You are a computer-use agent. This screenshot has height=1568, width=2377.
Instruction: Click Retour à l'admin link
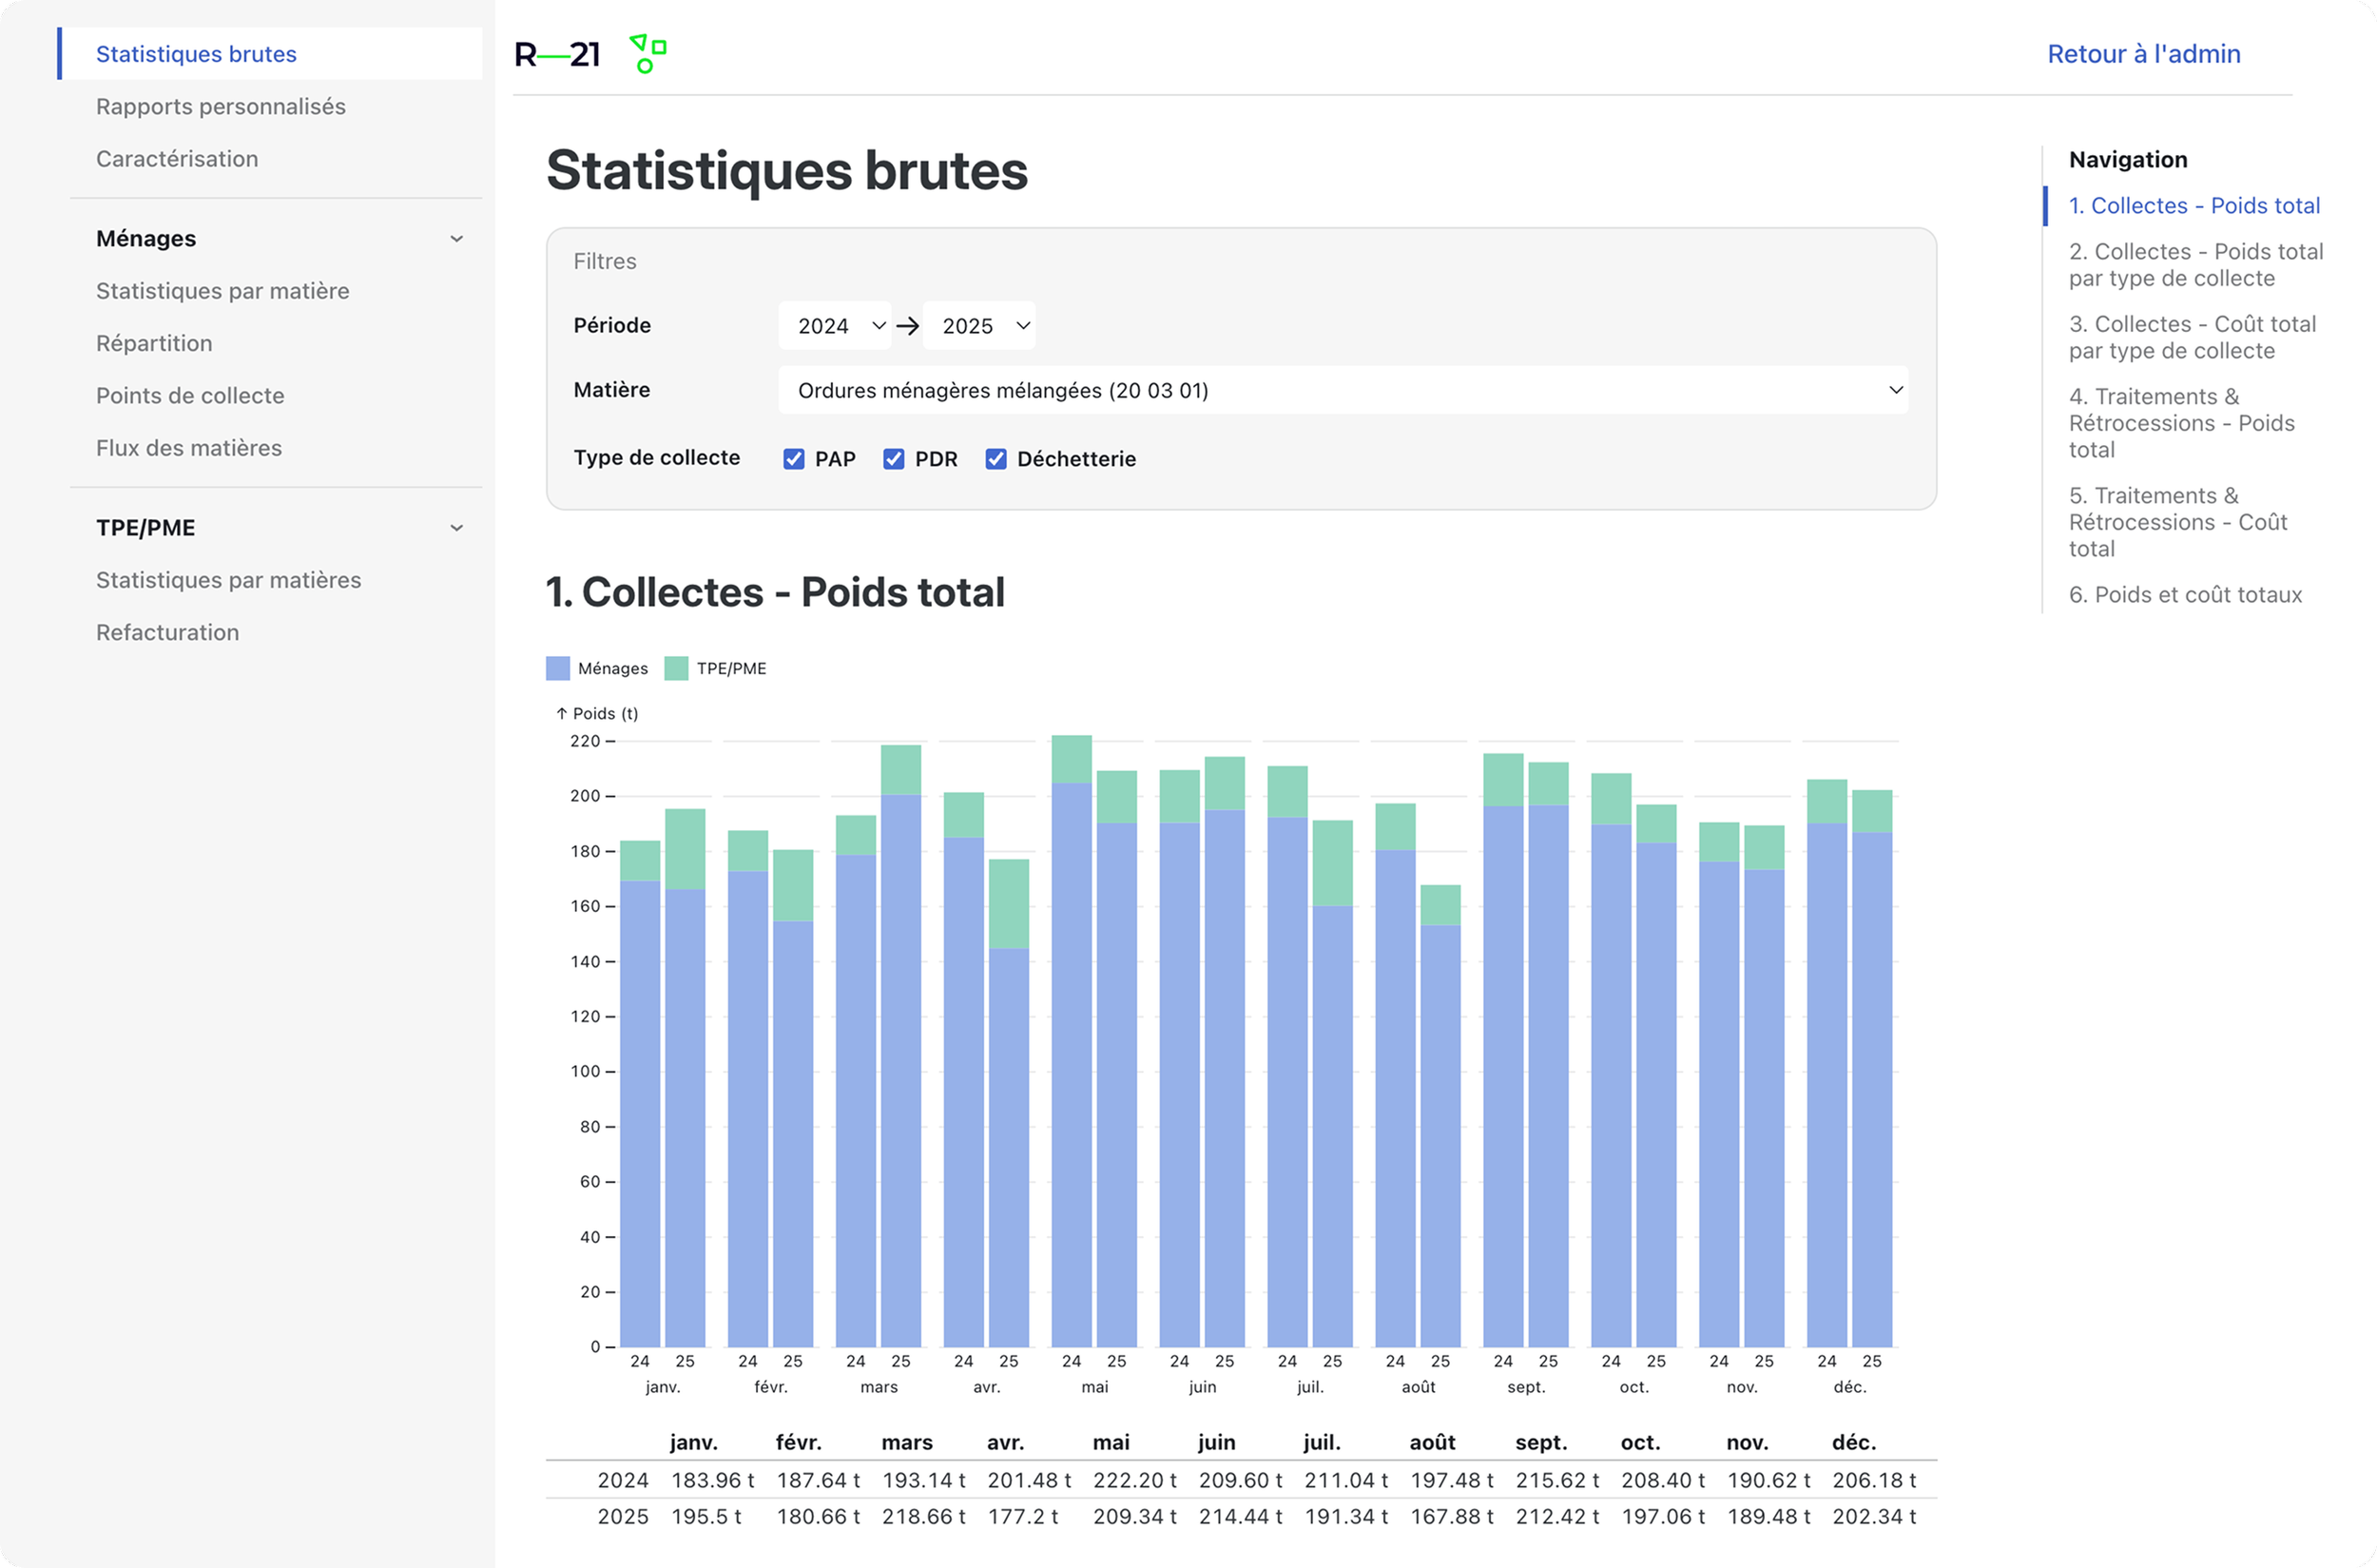[x=2143, y=54]
